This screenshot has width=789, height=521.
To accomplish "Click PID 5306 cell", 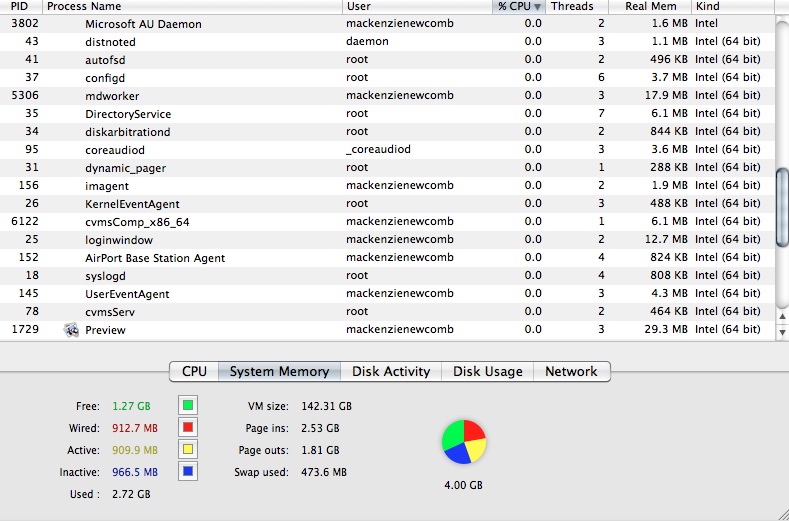I will click(x=25, y=95).
